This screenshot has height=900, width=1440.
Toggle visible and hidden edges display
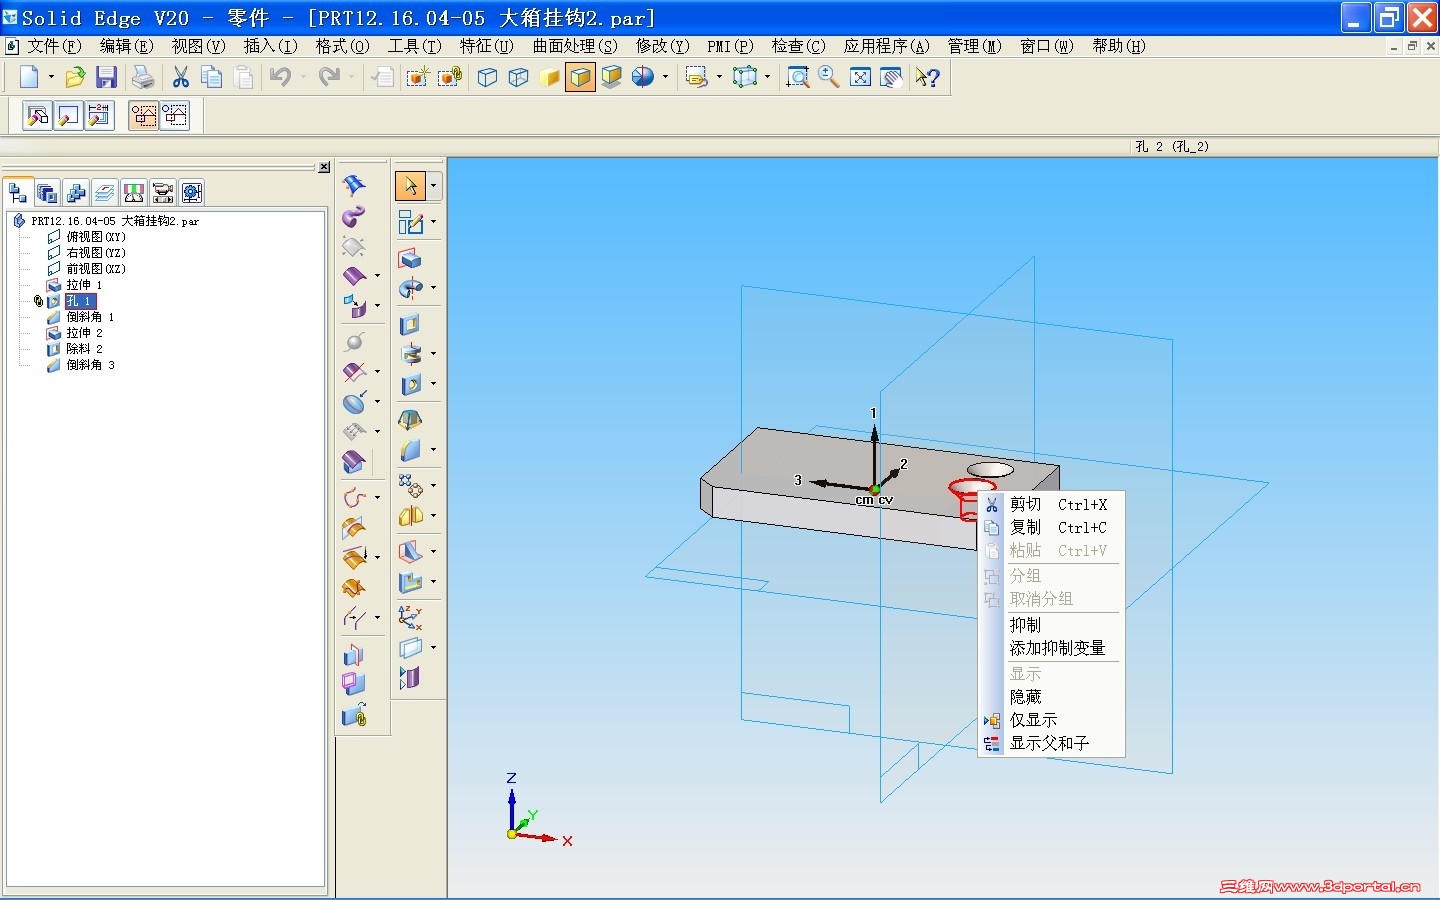518,77
